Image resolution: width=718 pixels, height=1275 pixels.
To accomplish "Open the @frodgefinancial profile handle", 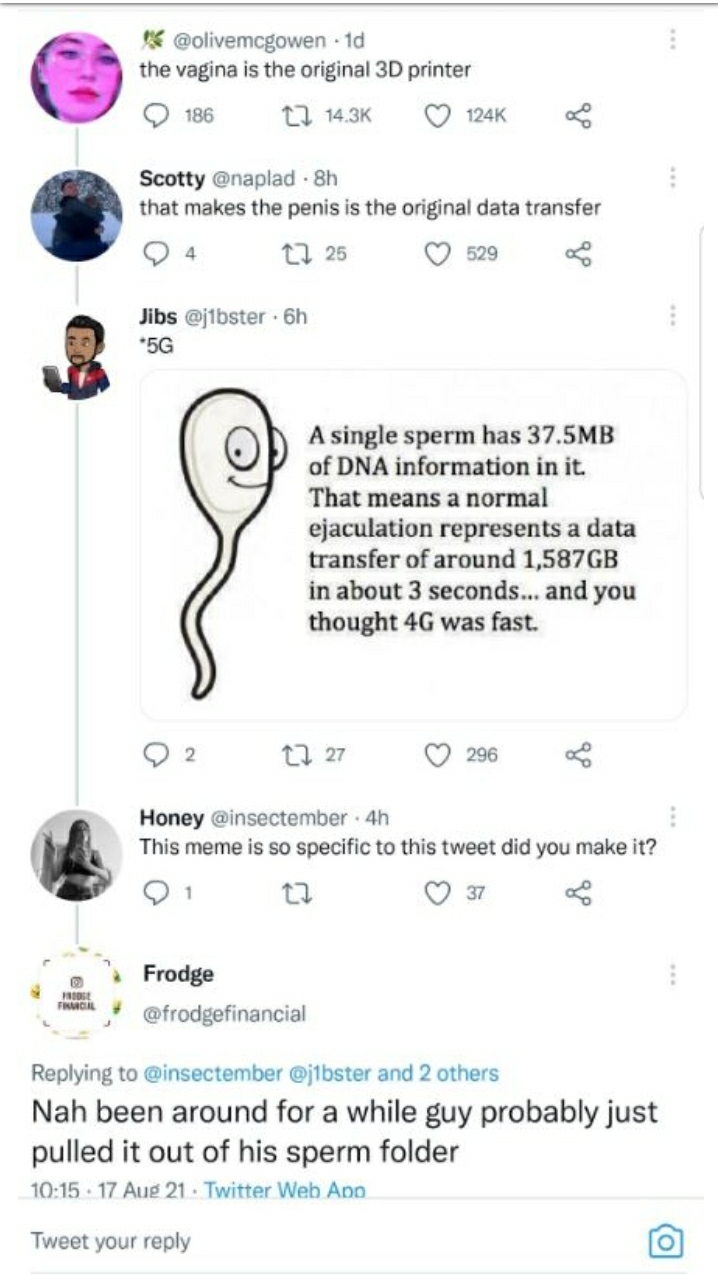I will click(x=224, y=1014).
